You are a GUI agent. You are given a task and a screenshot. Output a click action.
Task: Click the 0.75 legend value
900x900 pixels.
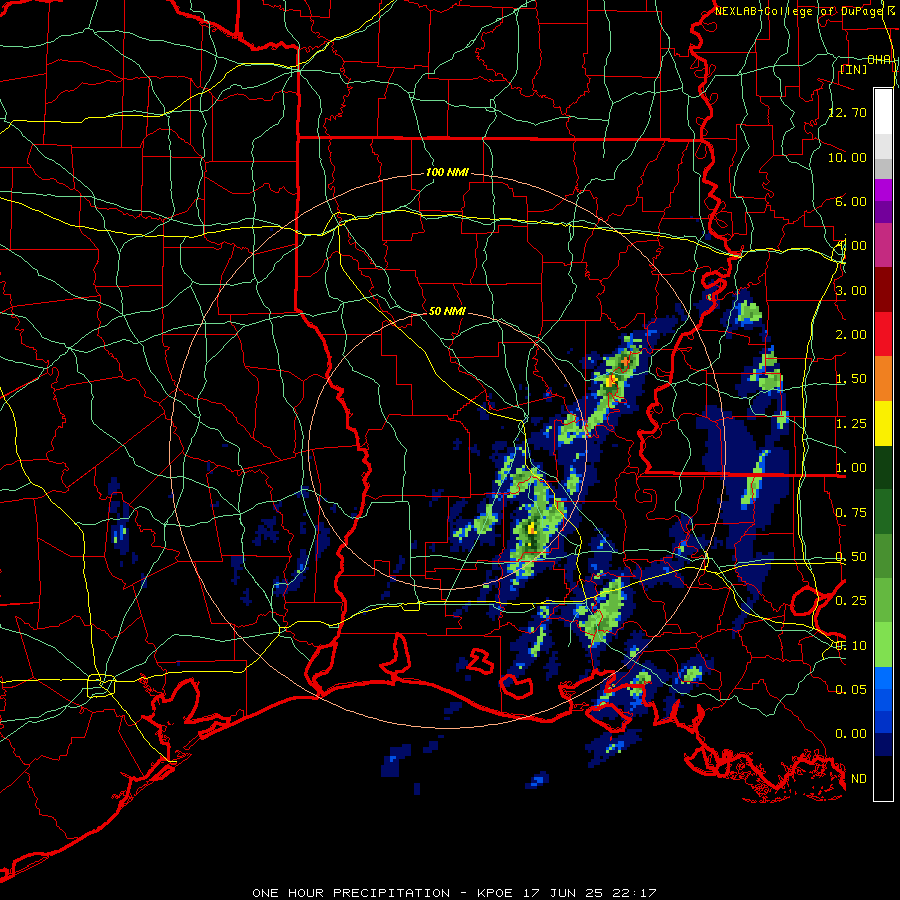coord(851,513)
